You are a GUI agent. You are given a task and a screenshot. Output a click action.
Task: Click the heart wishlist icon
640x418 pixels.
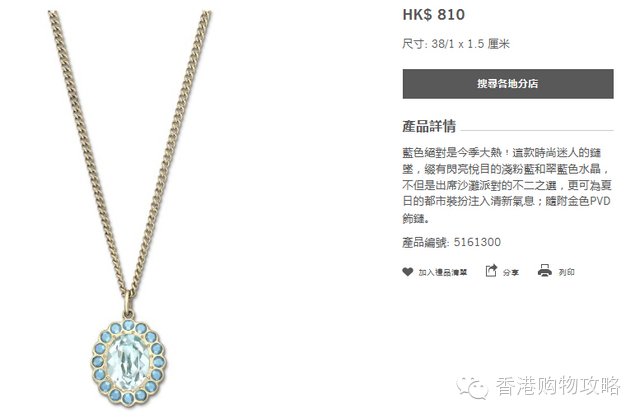[x=407, y=271]
